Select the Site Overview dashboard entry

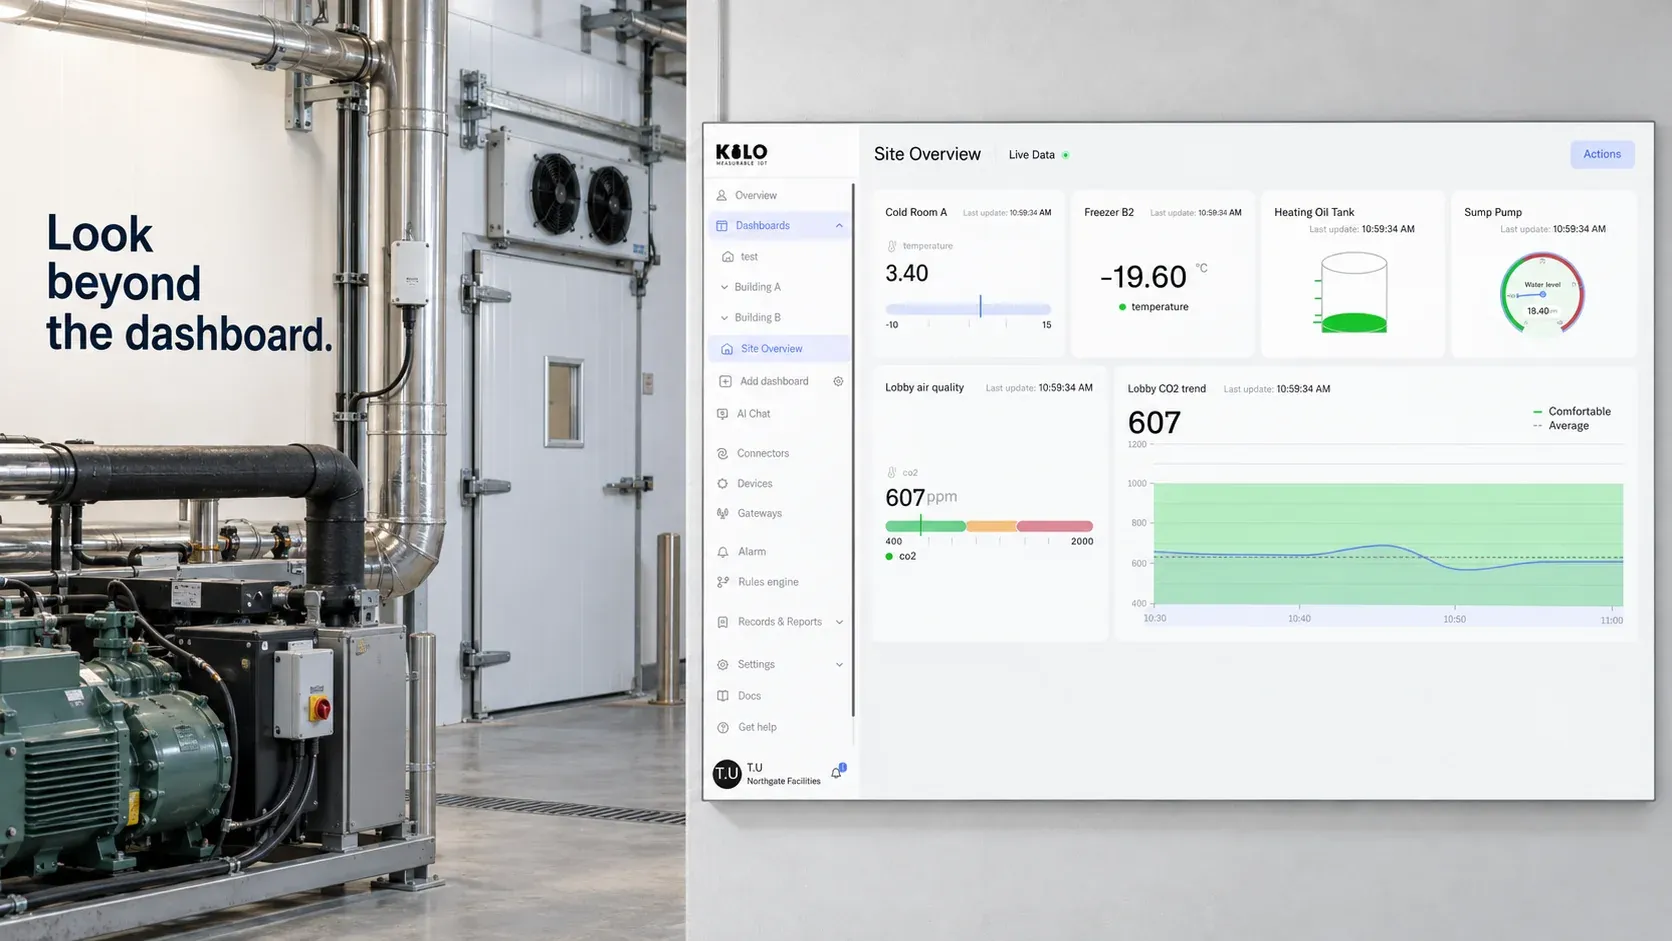[x=780, y=349]
